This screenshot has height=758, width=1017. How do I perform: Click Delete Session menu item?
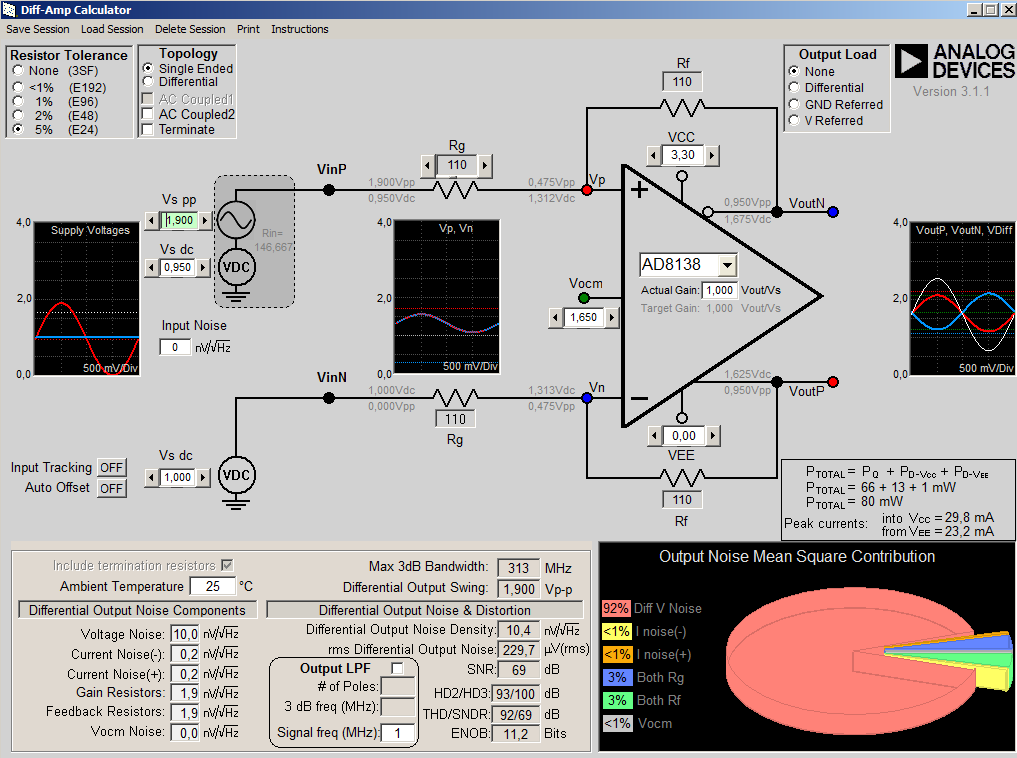(x=190, y=29)
